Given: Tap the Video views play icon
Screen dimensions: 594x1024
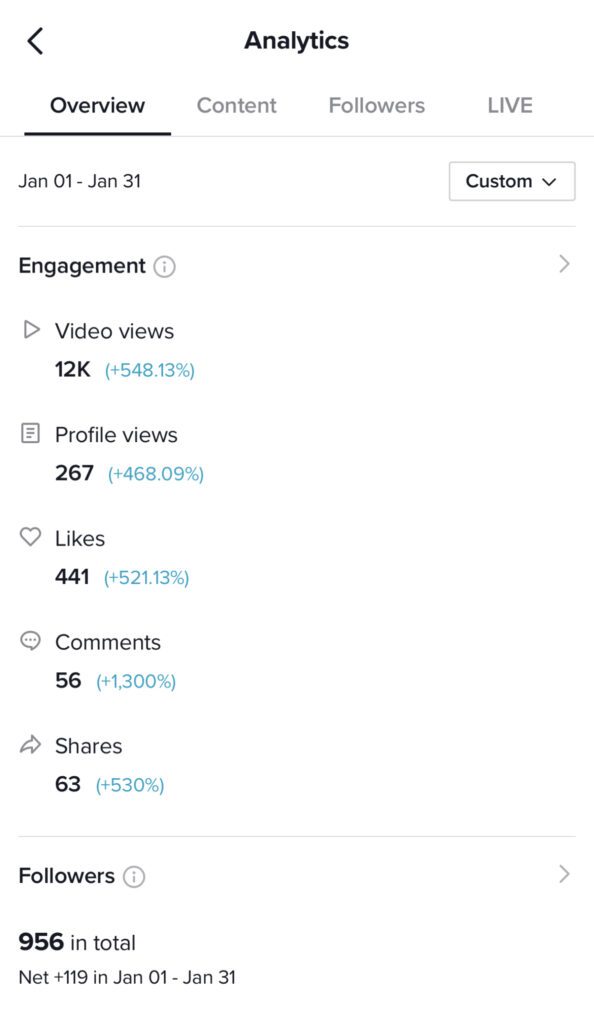Looking at the screenshot, I should tap(31, 329).
